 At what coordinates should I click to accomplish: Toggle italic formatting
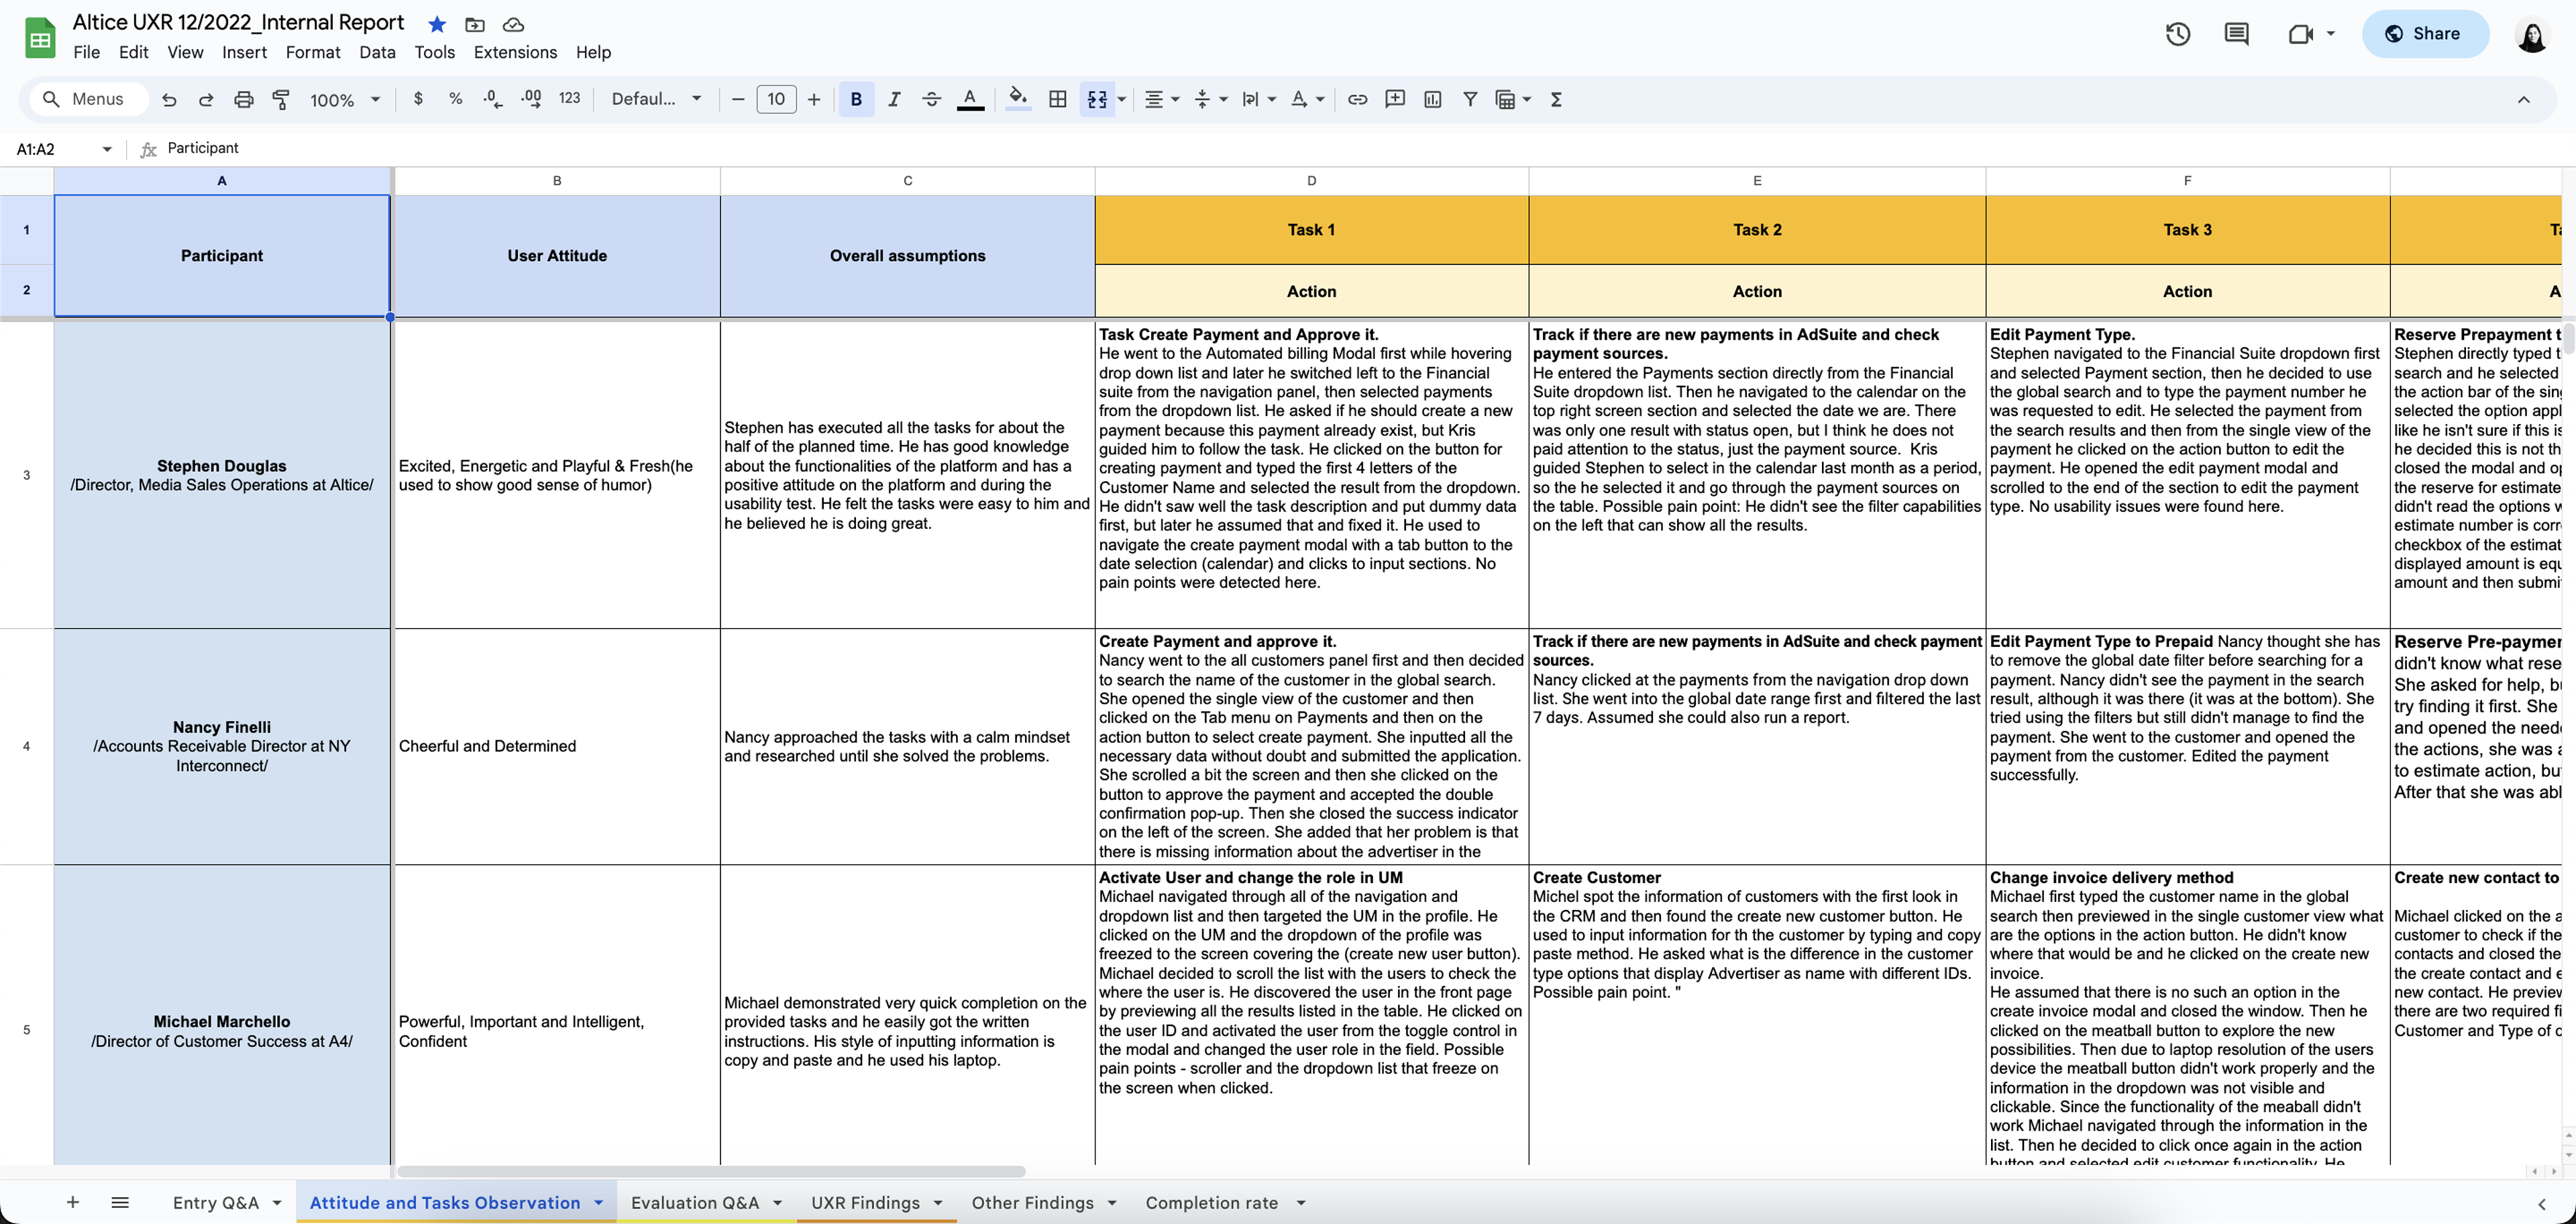tap(894, 99)
